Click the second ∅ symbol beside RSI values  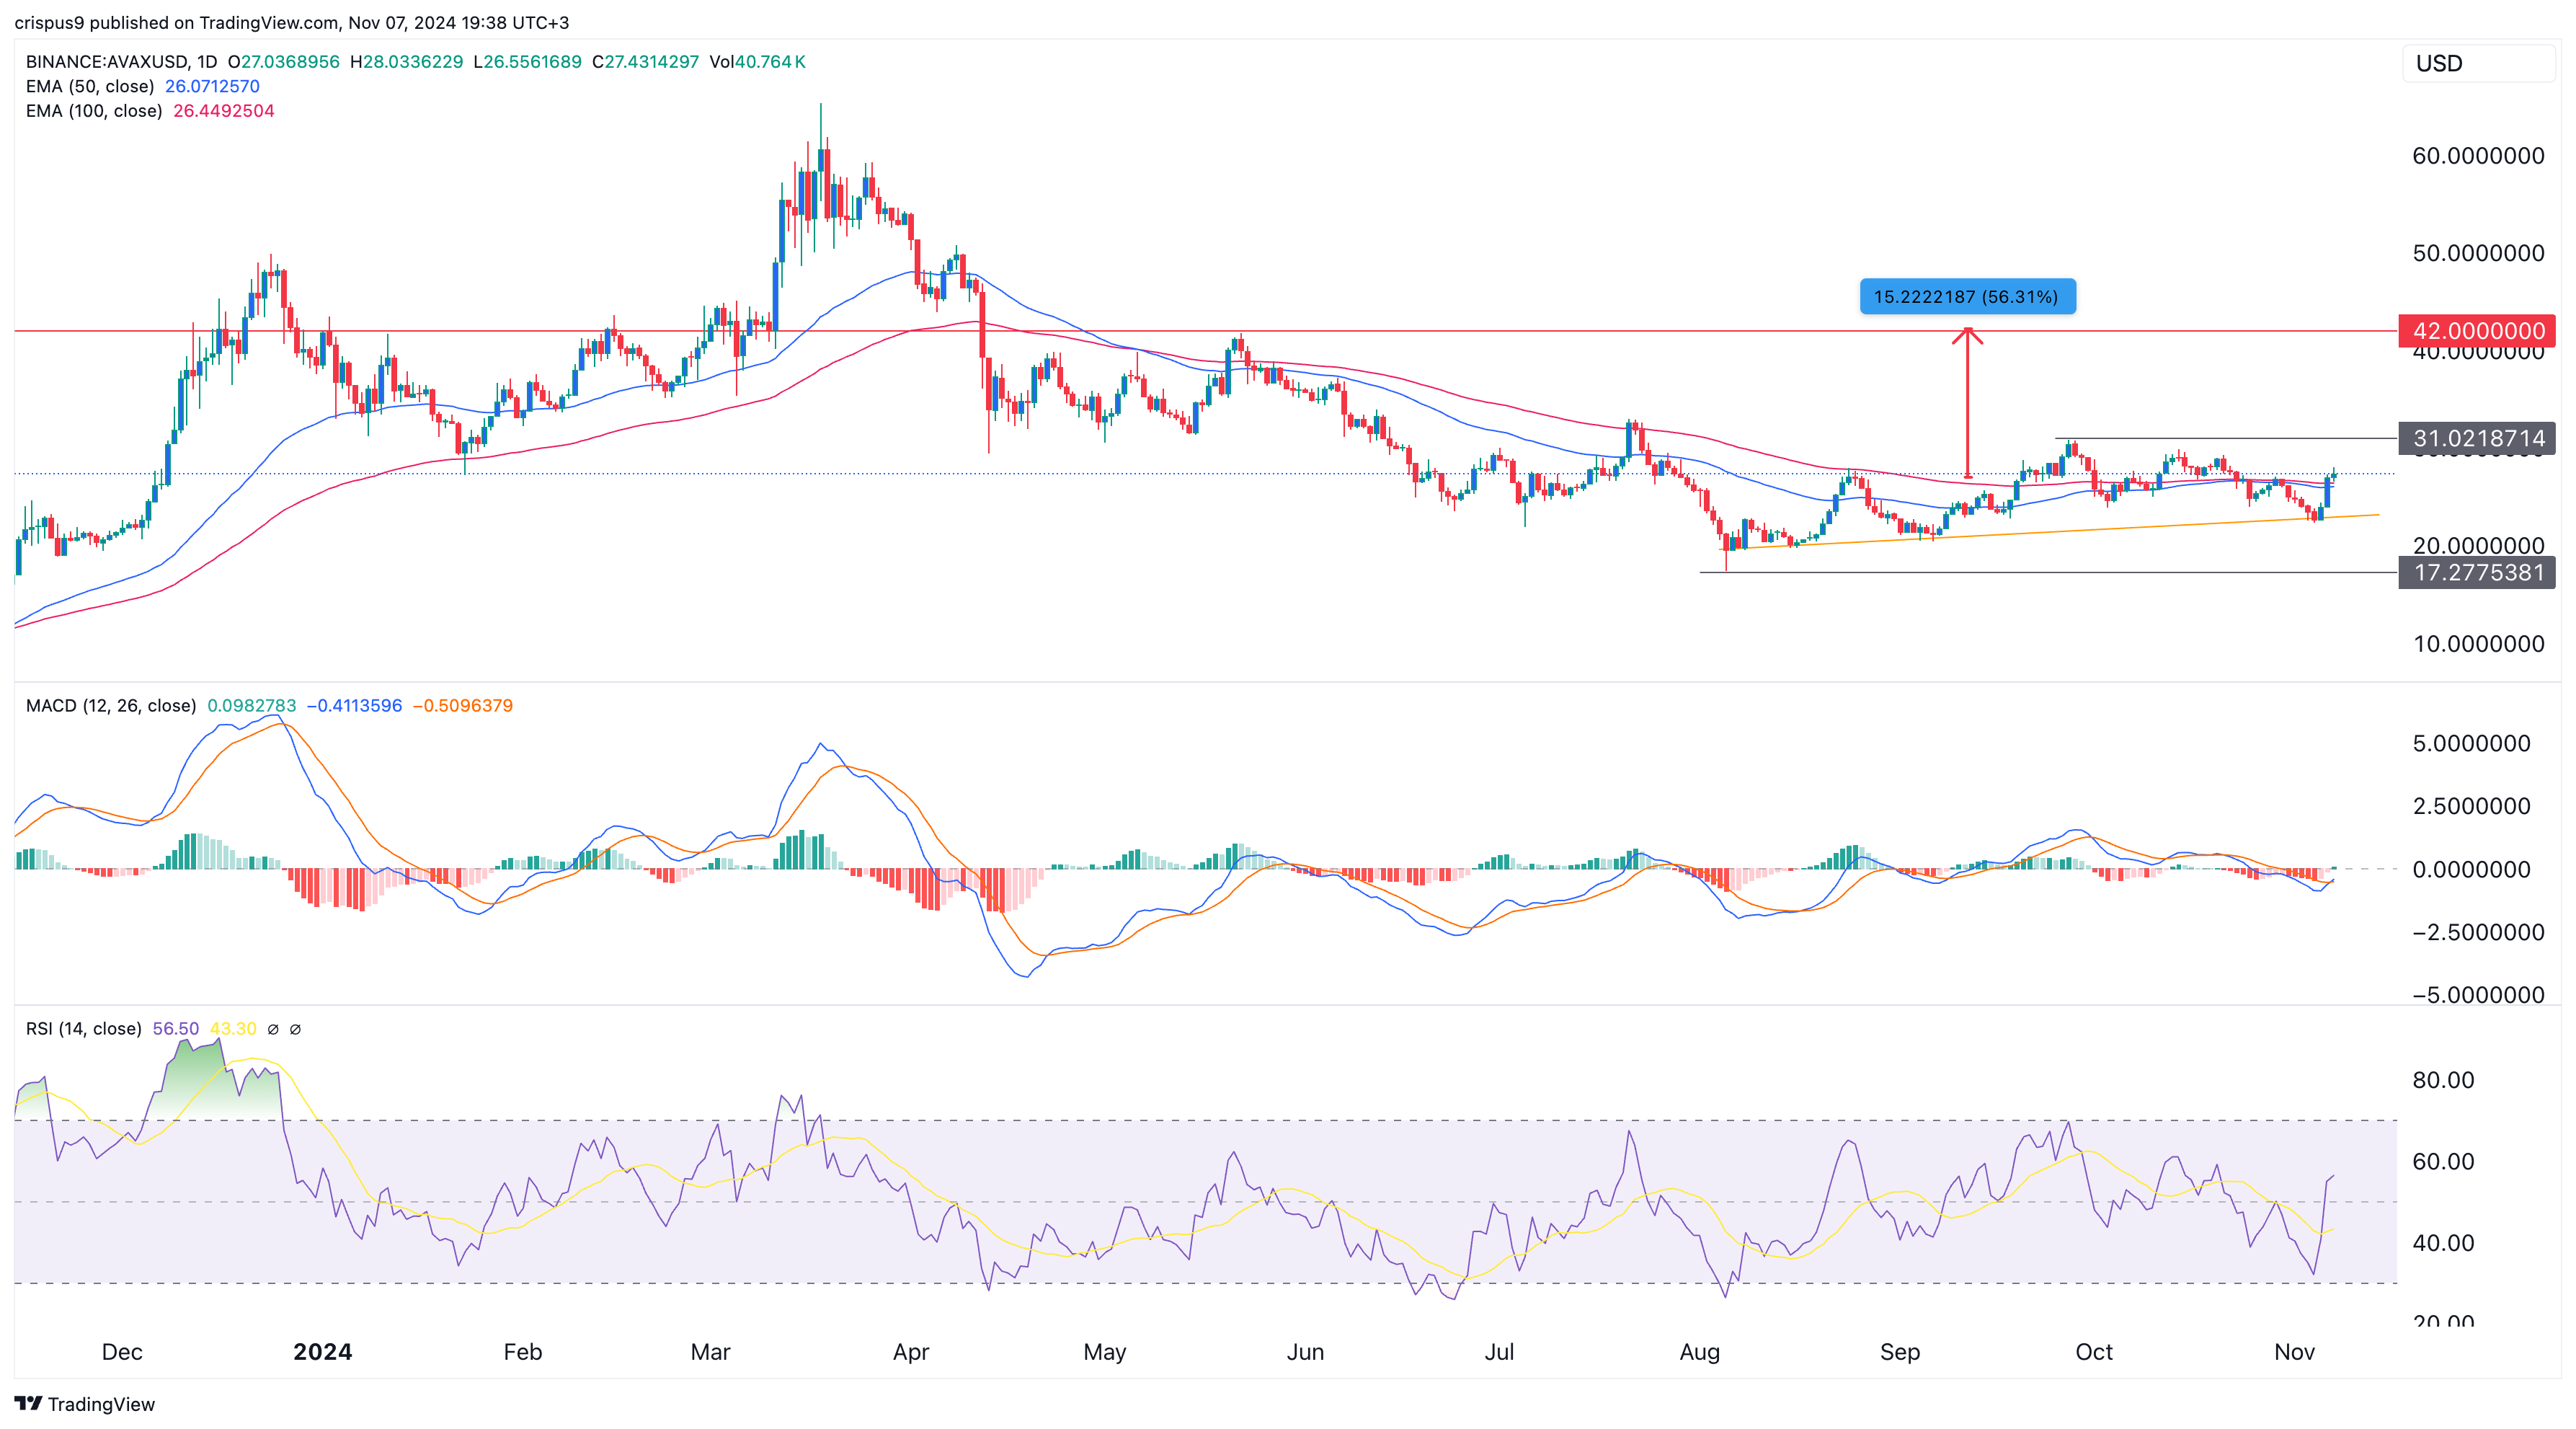(x=295, y=1029)
